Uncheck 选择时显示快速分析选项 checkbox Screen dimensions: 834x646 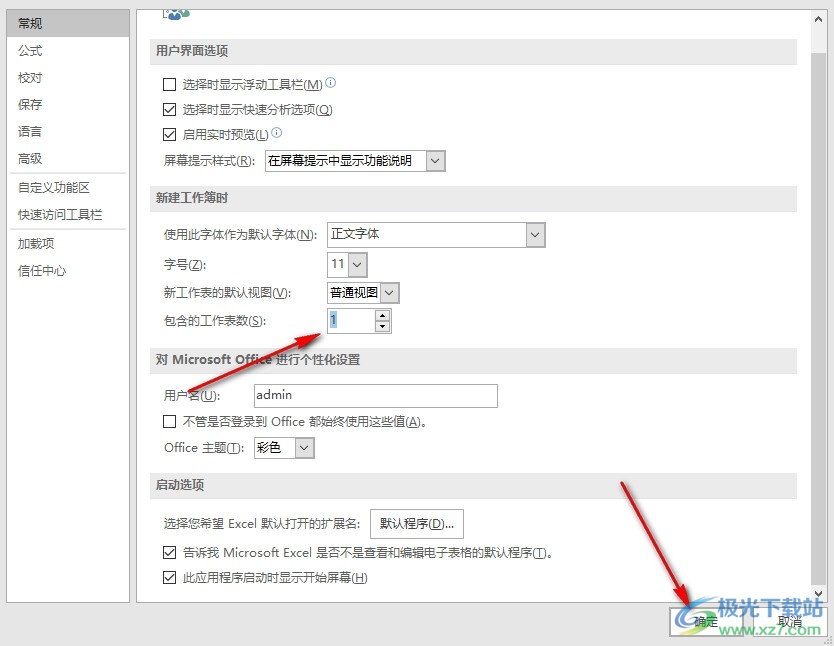pyautogui.click(x=169, y=110)
